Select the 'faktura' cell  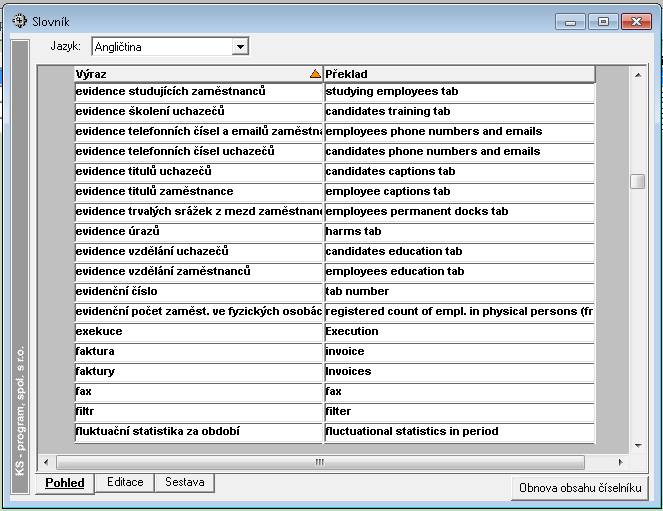pos(198,352)
